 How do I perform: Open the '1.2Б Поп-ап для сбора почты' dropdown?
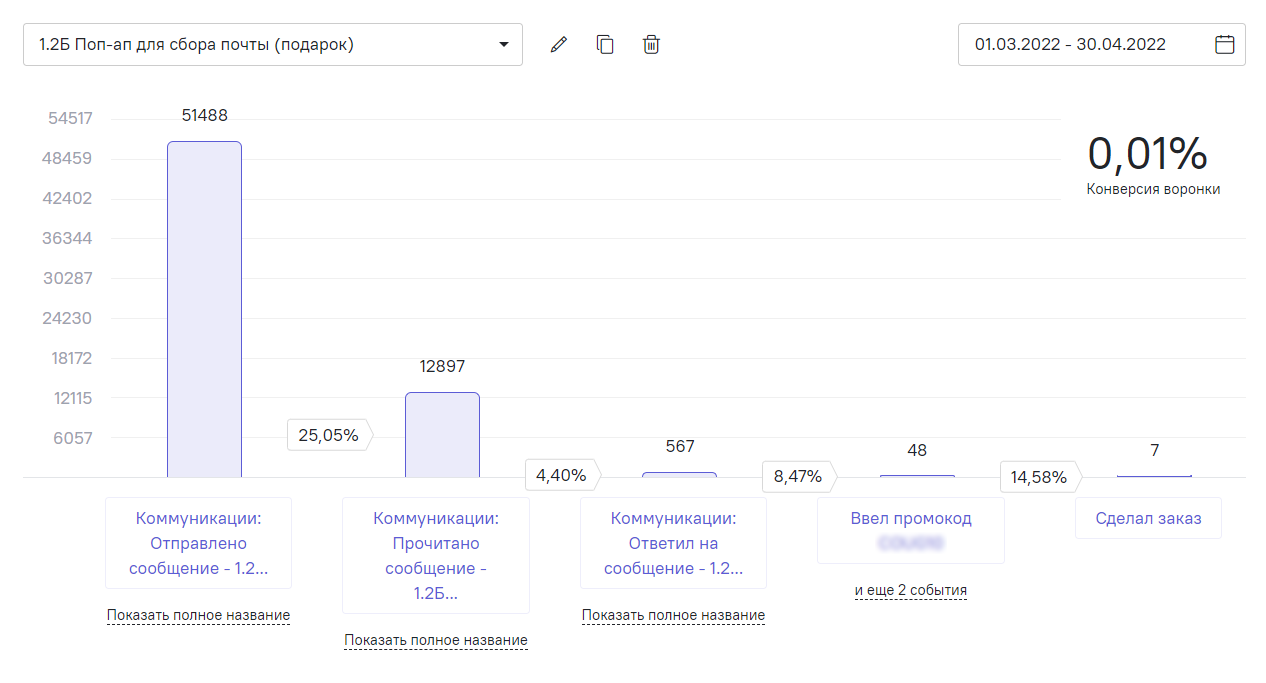point(273,45)
